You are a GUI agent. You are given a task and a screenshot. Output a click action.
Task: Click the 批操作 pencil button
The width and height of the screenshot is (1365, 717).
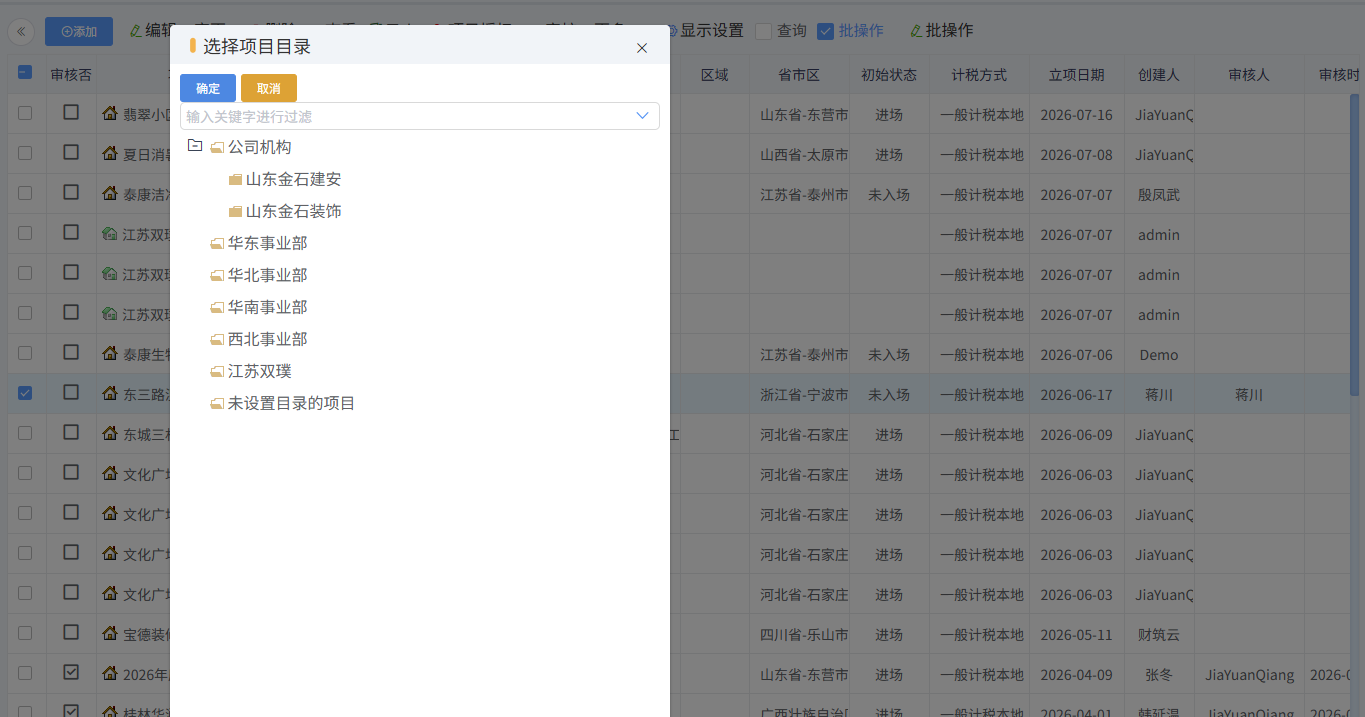pos(941,31)
